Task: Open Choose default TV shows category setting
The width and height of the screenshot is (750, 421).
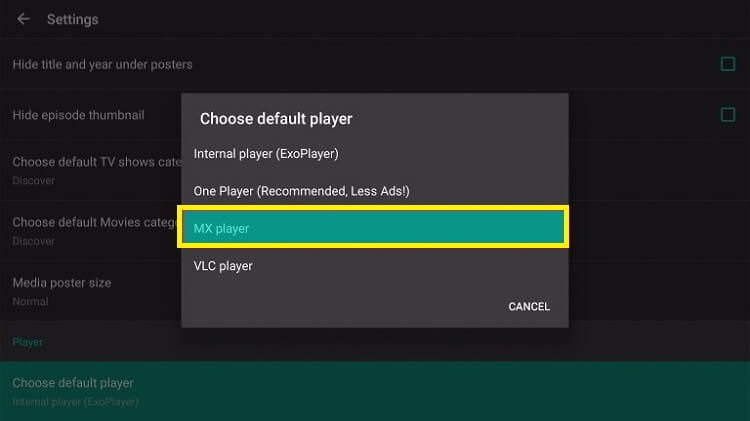Action: (x=91, y=170)
